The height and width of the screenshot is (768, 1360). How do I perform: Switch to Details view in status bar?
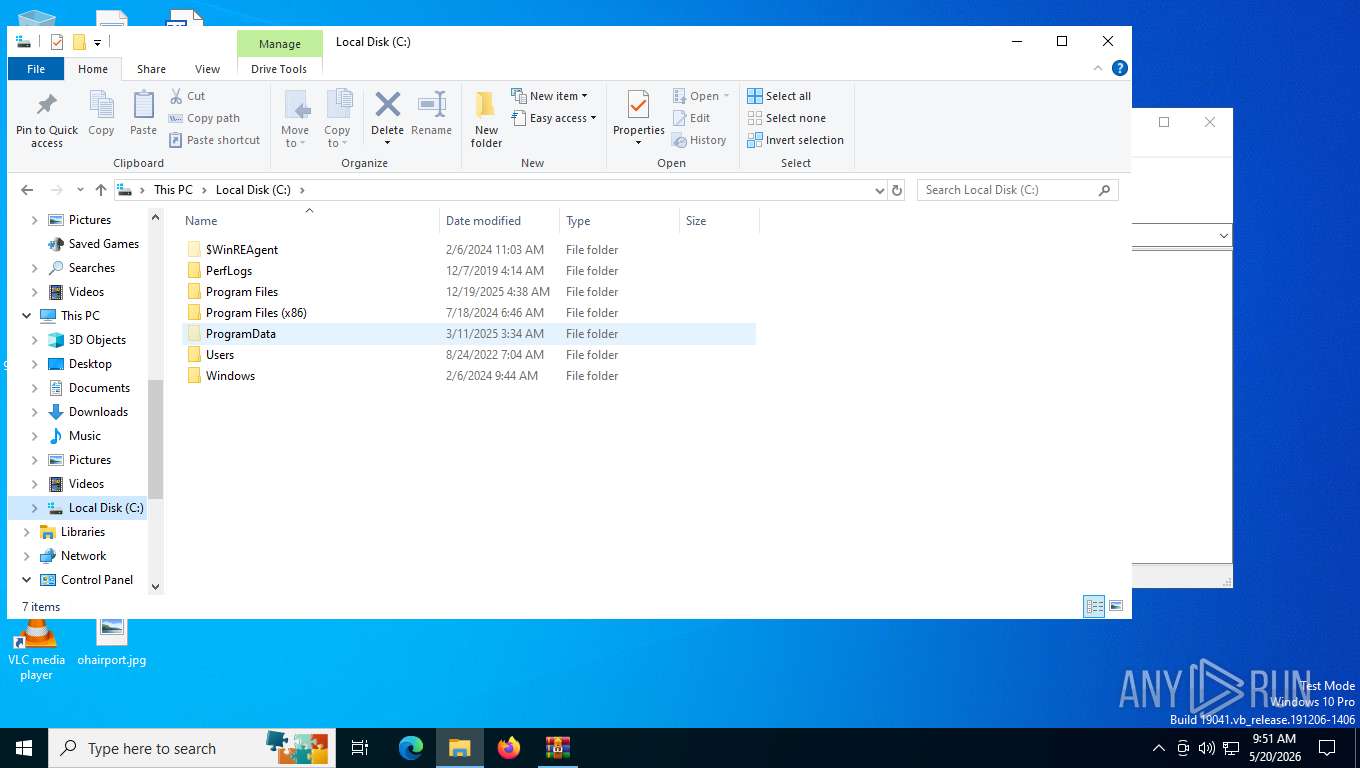pos(1095,606)
